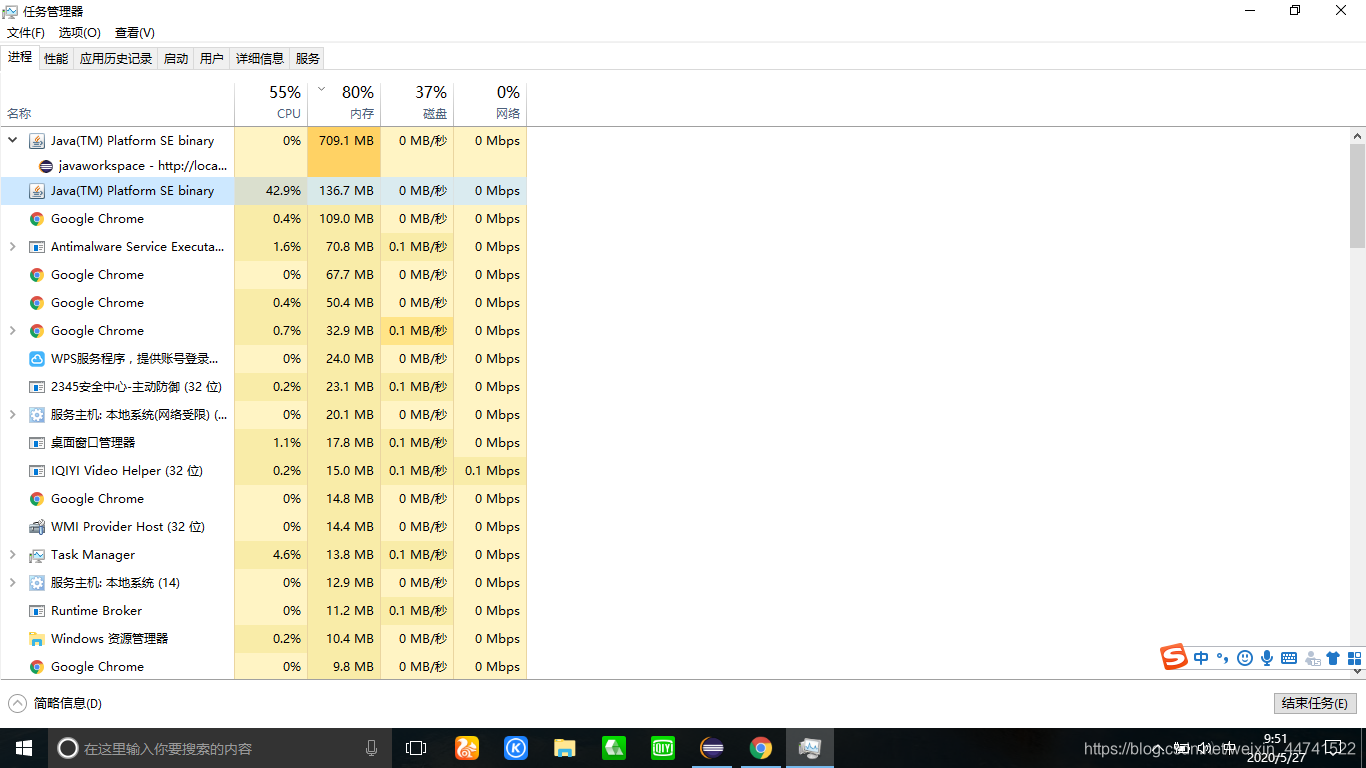This screenshot has height=768, width=1366.
Task: Select the last Google Chrome 9.8 MB row
Action: pyautogui.click(x=263, y=667)
